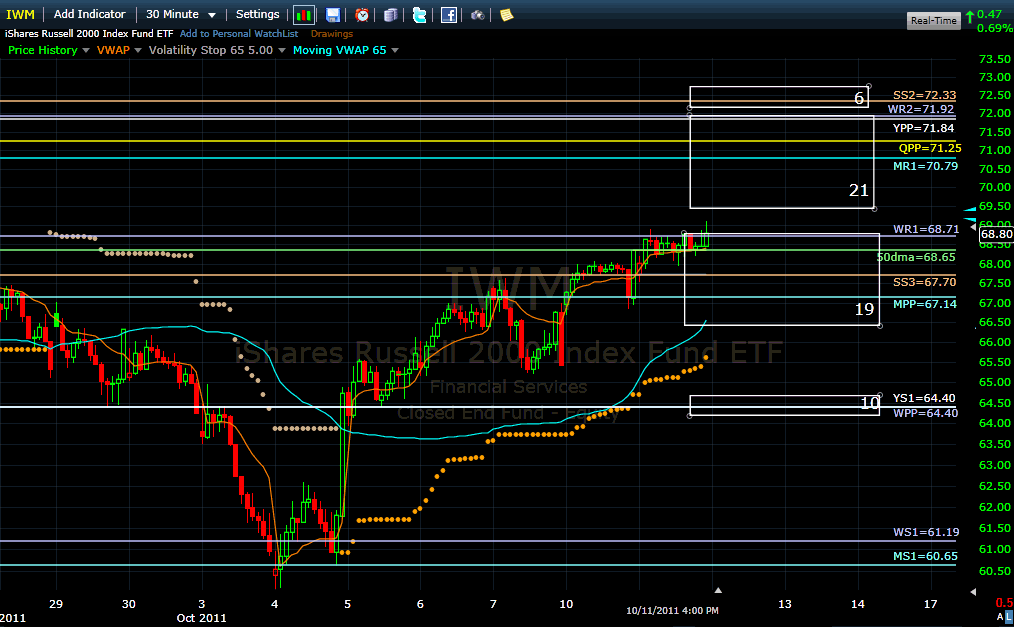Click the Oct 2011 label on time axis
The width and height of the screenshot is (1014, 627).
coord(201,618)
